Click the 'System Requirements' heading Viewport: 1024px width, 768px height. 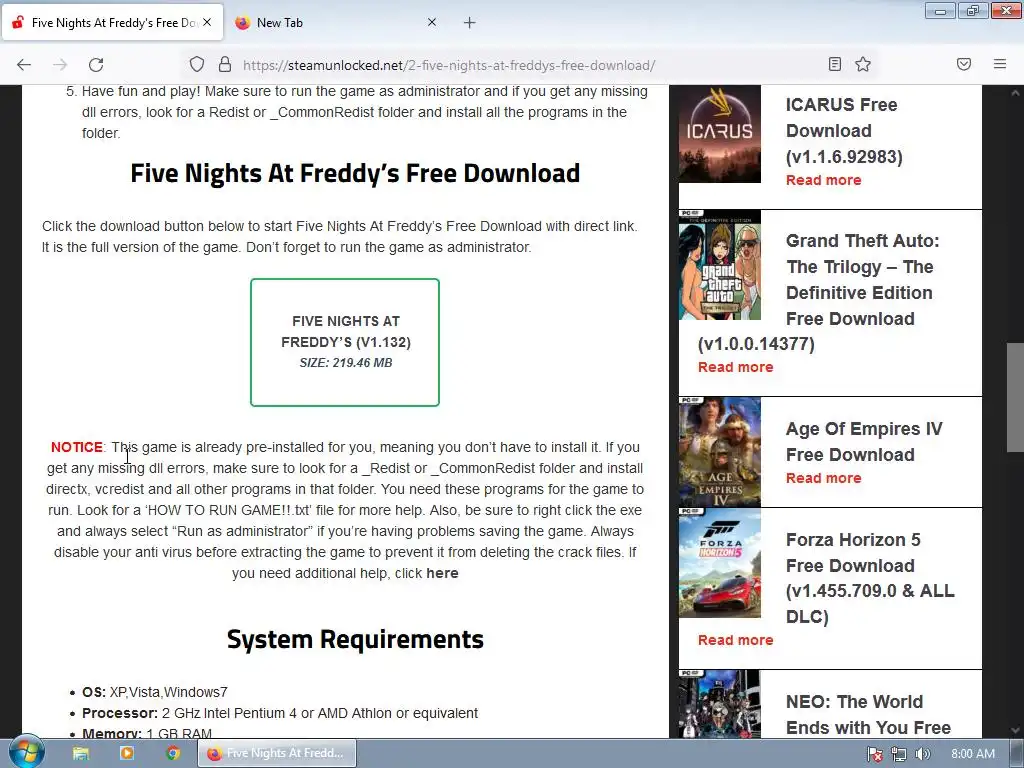point(355,639)
